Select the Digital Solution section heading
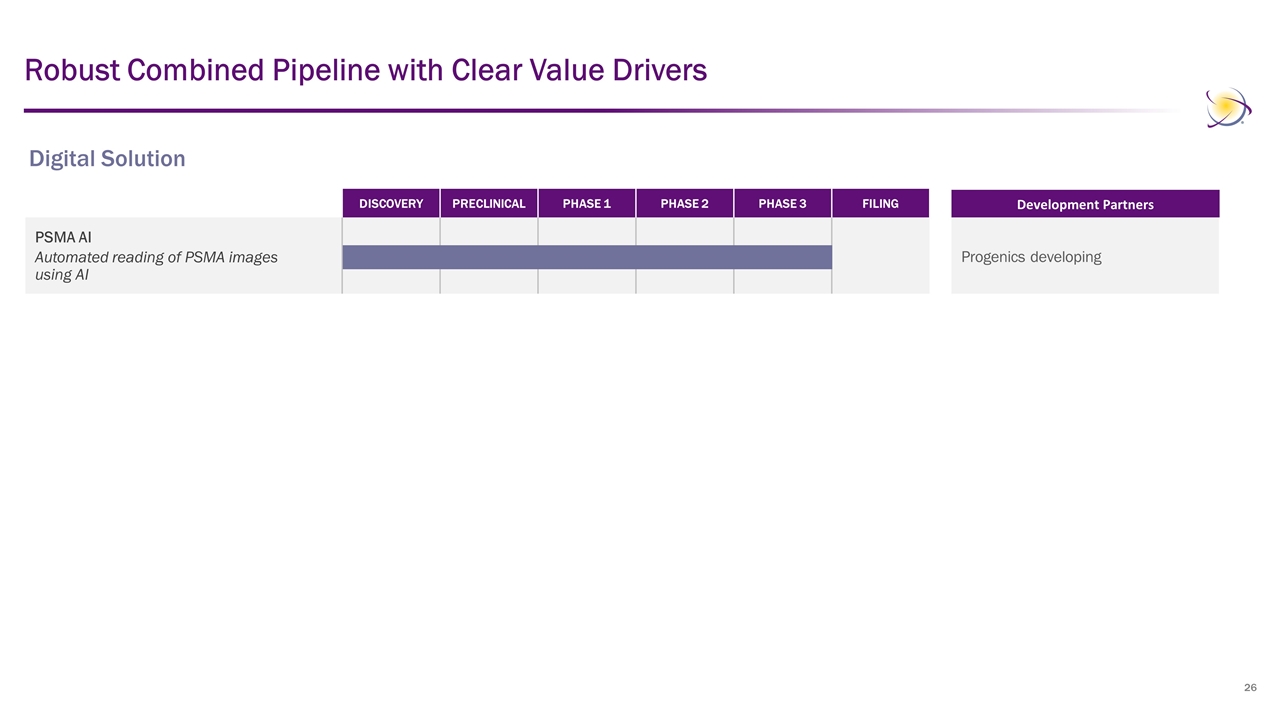The height and width of the screenshot is (720, 1280). coord(107,158)
